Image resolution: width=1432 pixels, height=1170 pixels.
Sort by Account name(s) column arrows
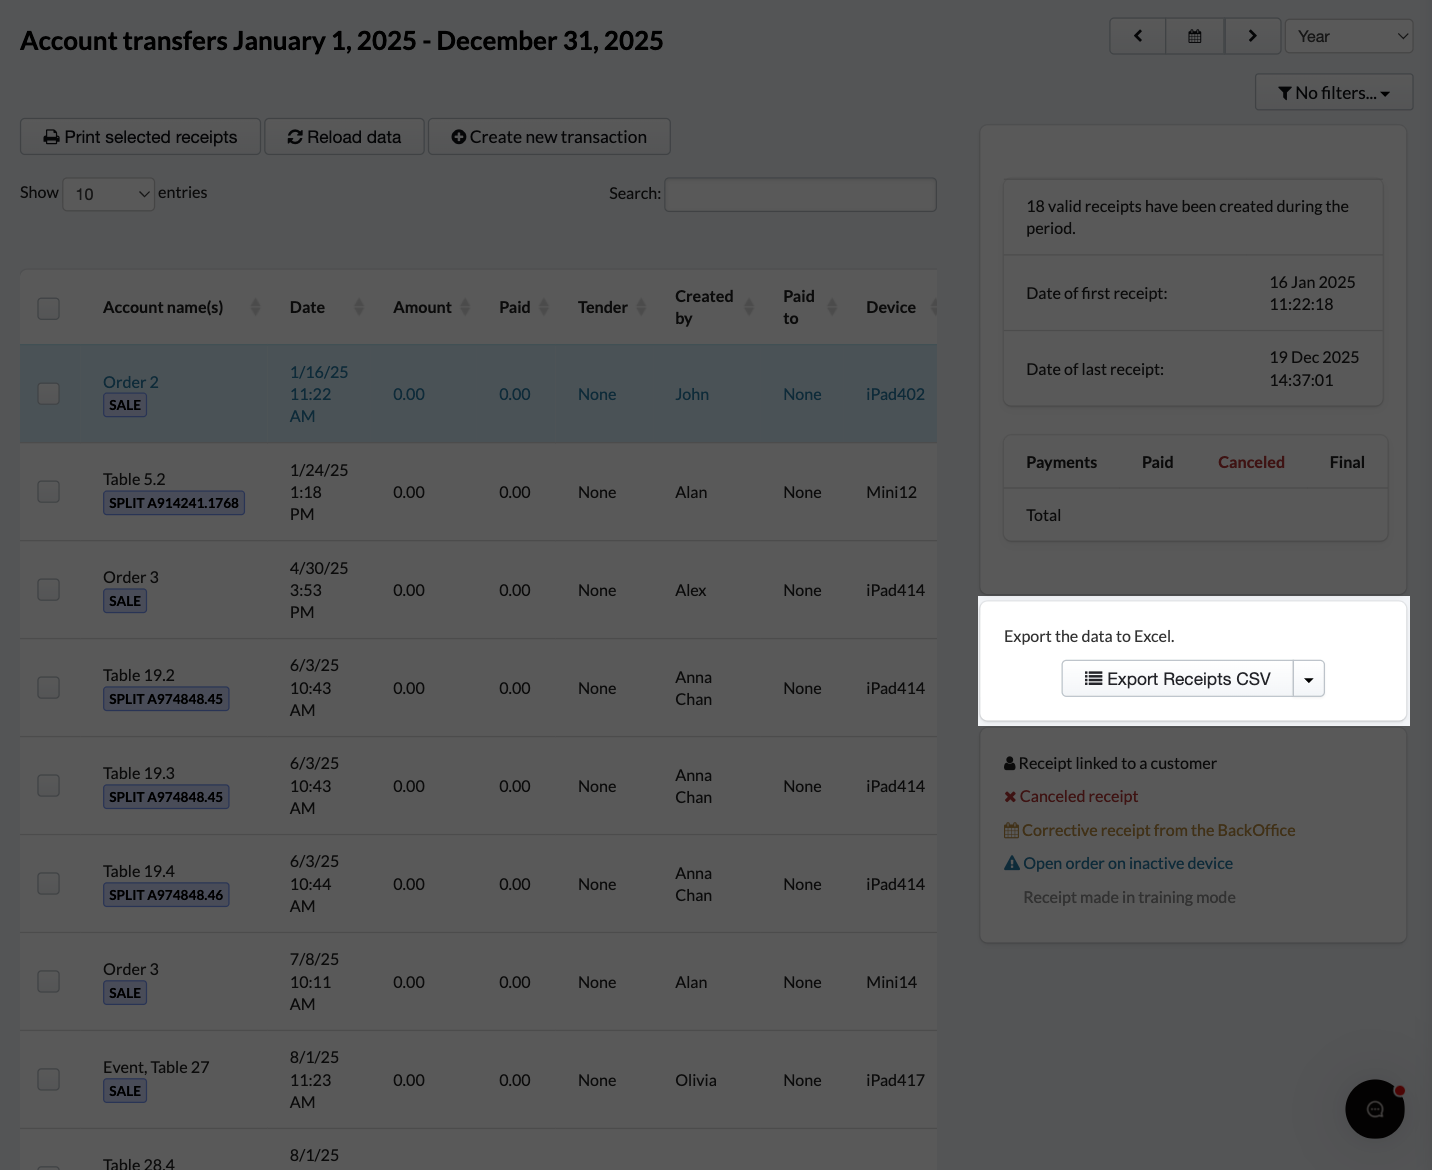pos(255,307)
